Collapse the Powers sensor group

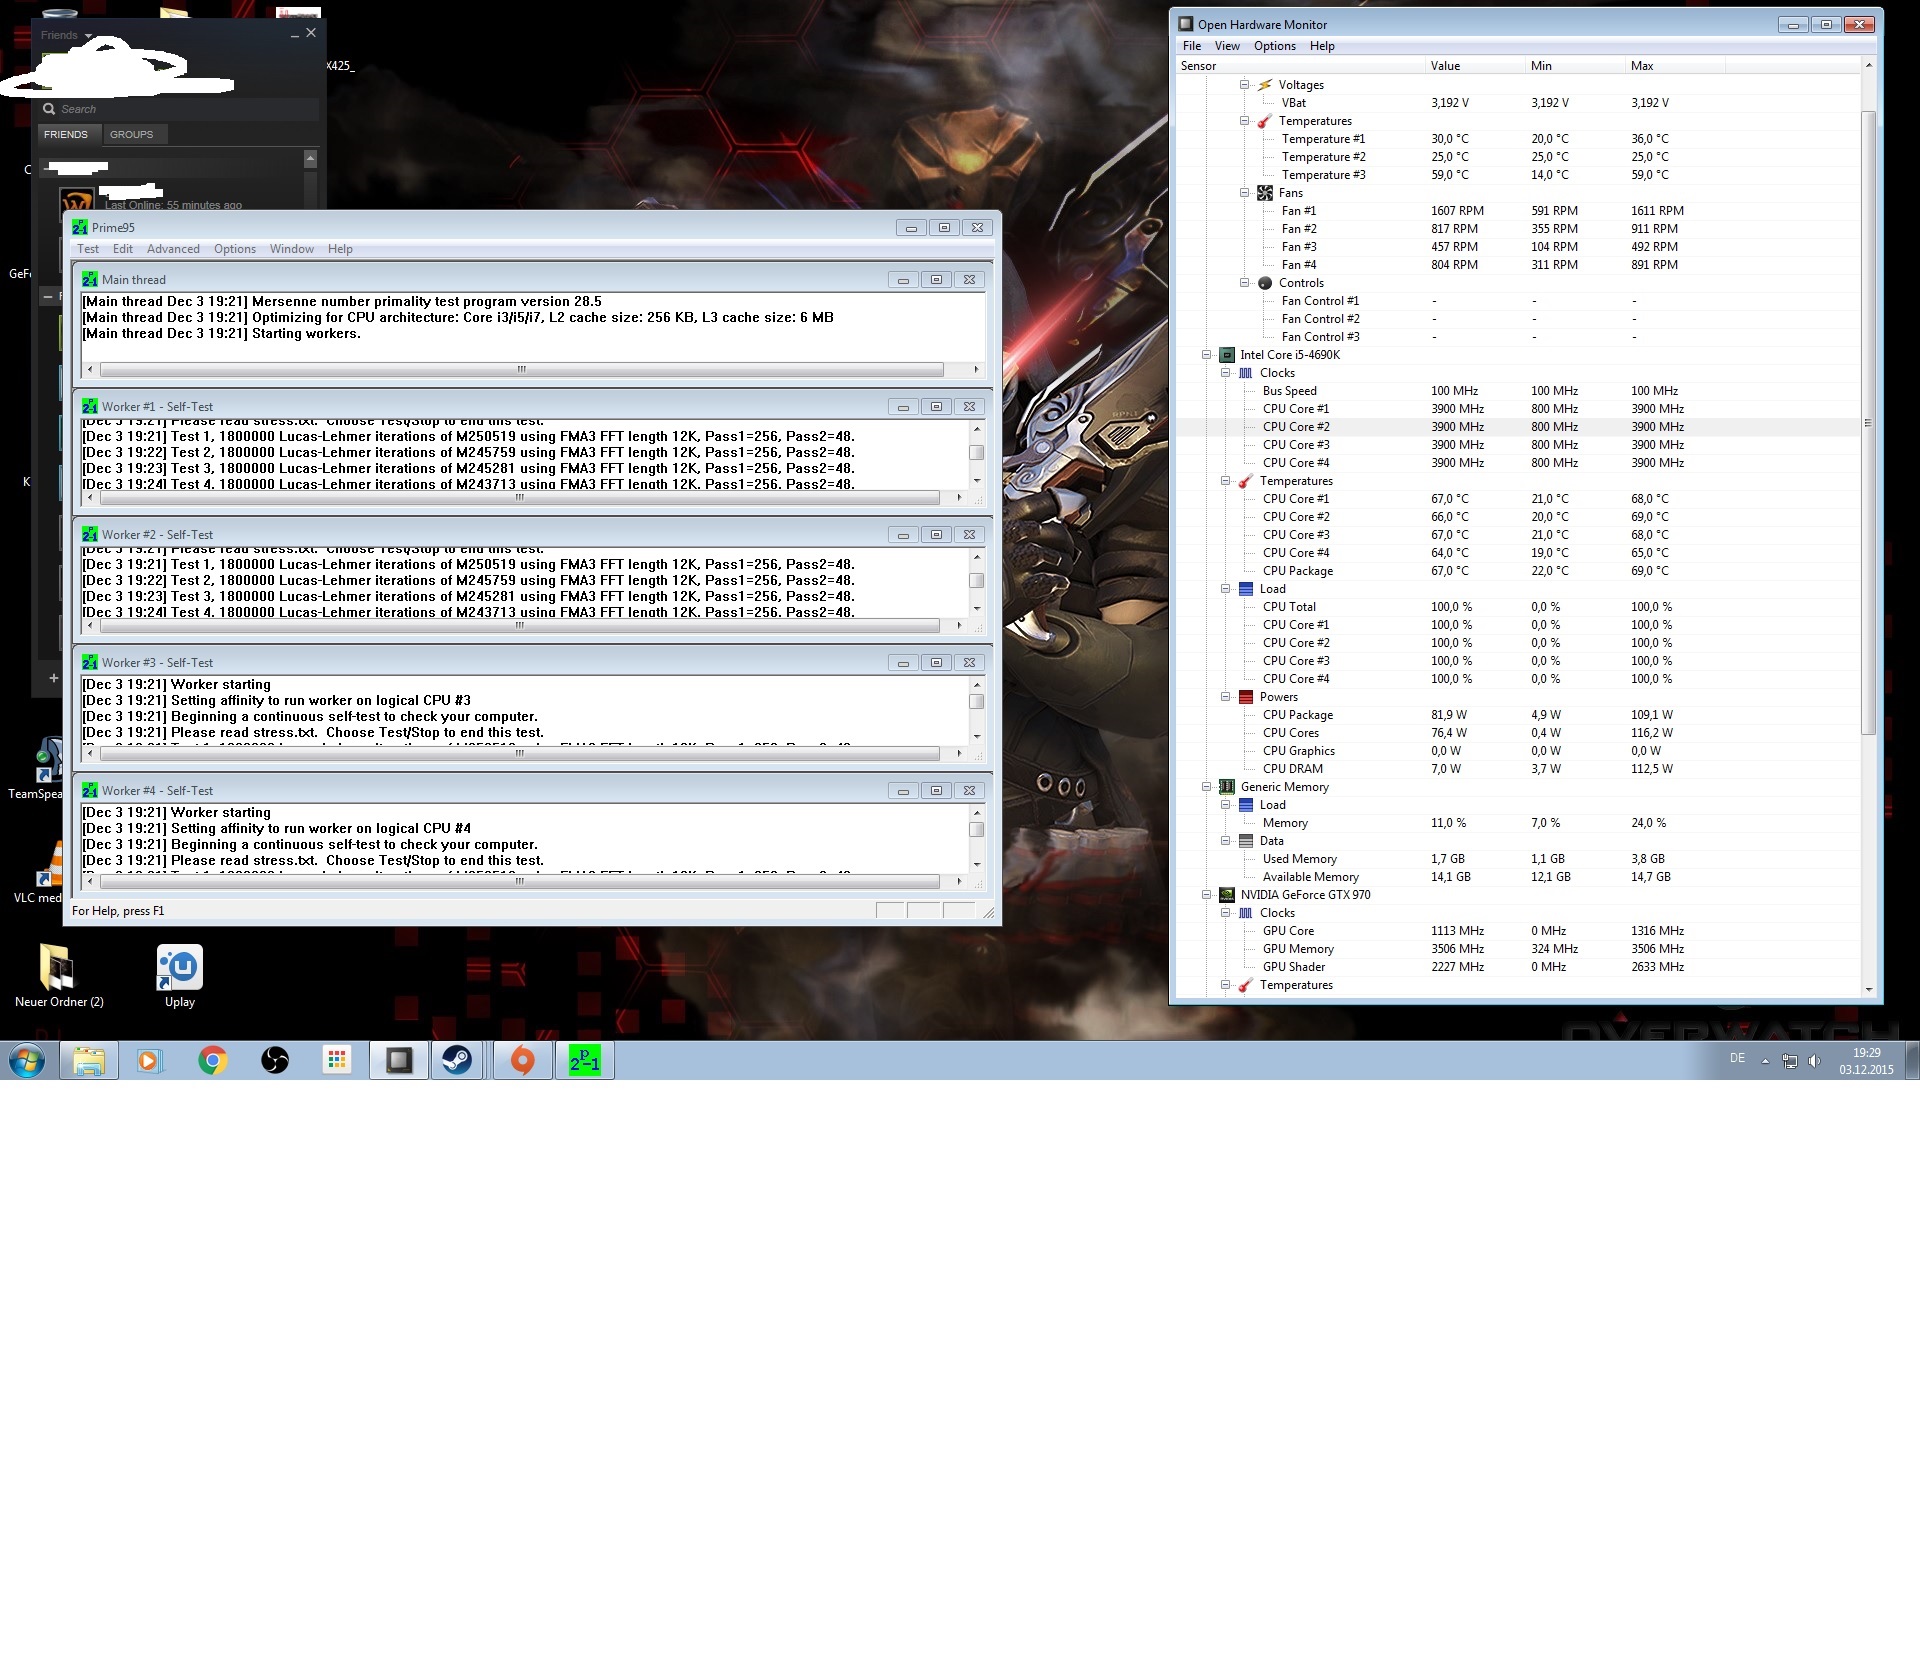1226,697
